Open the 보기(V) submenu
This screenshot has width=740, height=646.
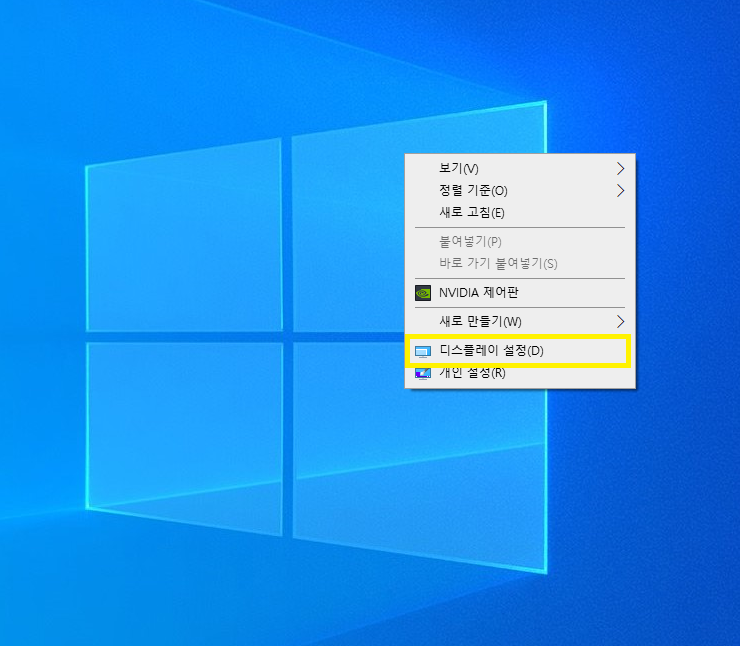[x=520, y=168]
